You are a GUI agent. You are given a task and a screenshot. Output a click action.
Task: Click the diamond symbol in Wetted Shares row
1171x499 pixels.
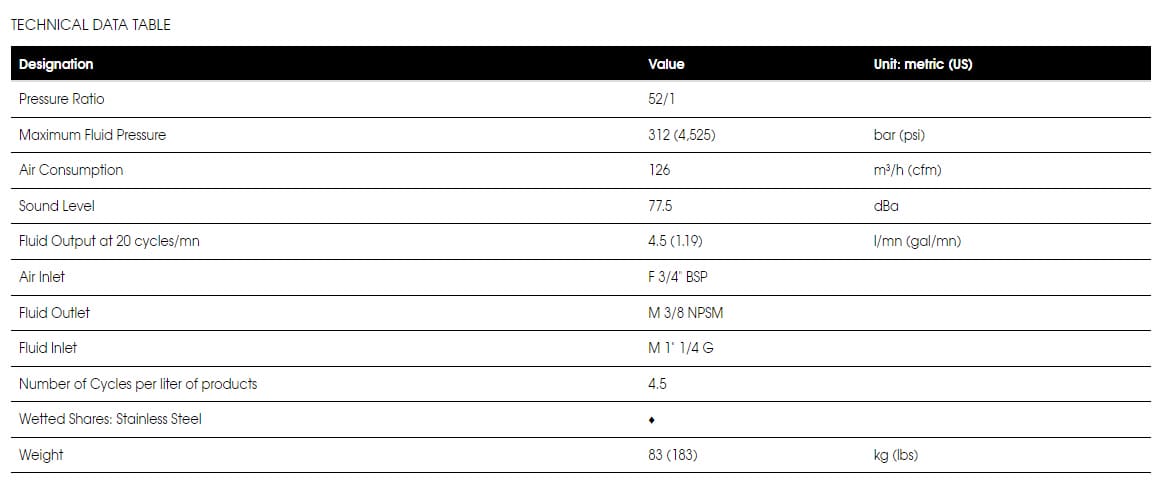(652, 421)
